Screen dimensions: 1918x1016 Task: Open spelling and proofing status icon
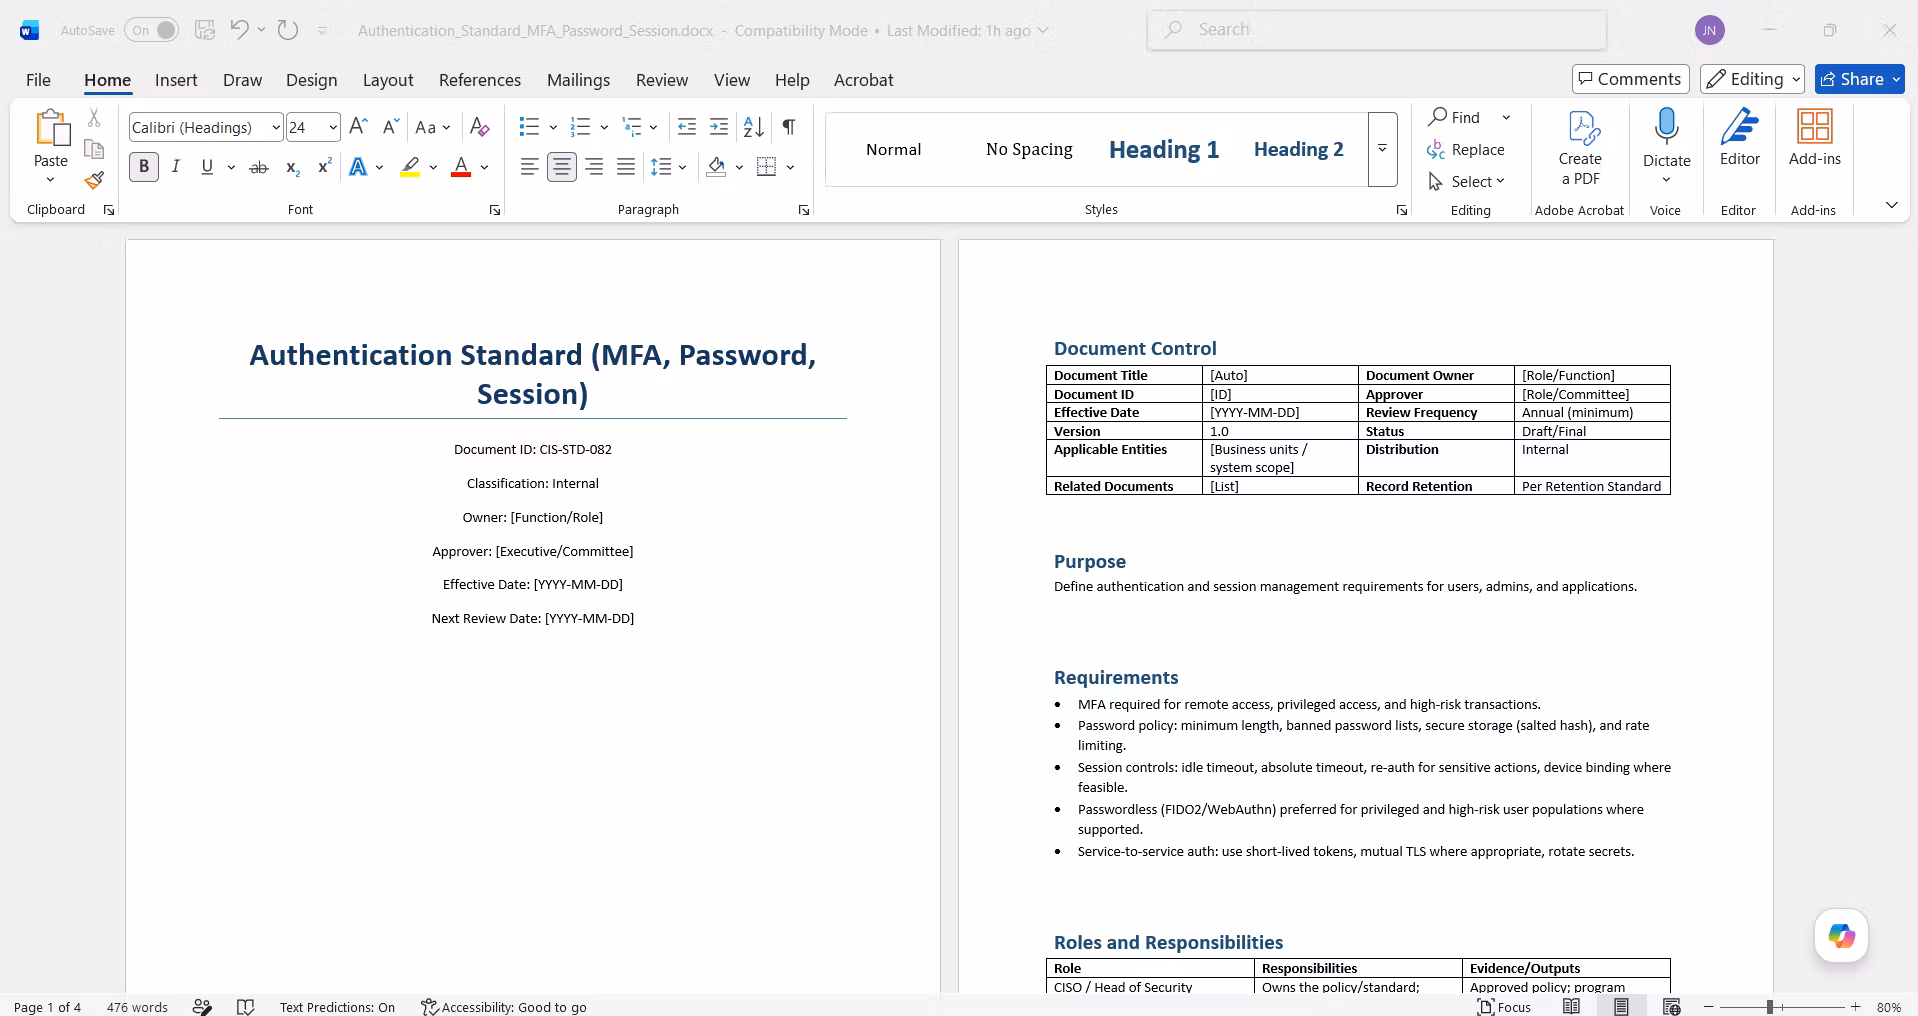pos(245,1007)
